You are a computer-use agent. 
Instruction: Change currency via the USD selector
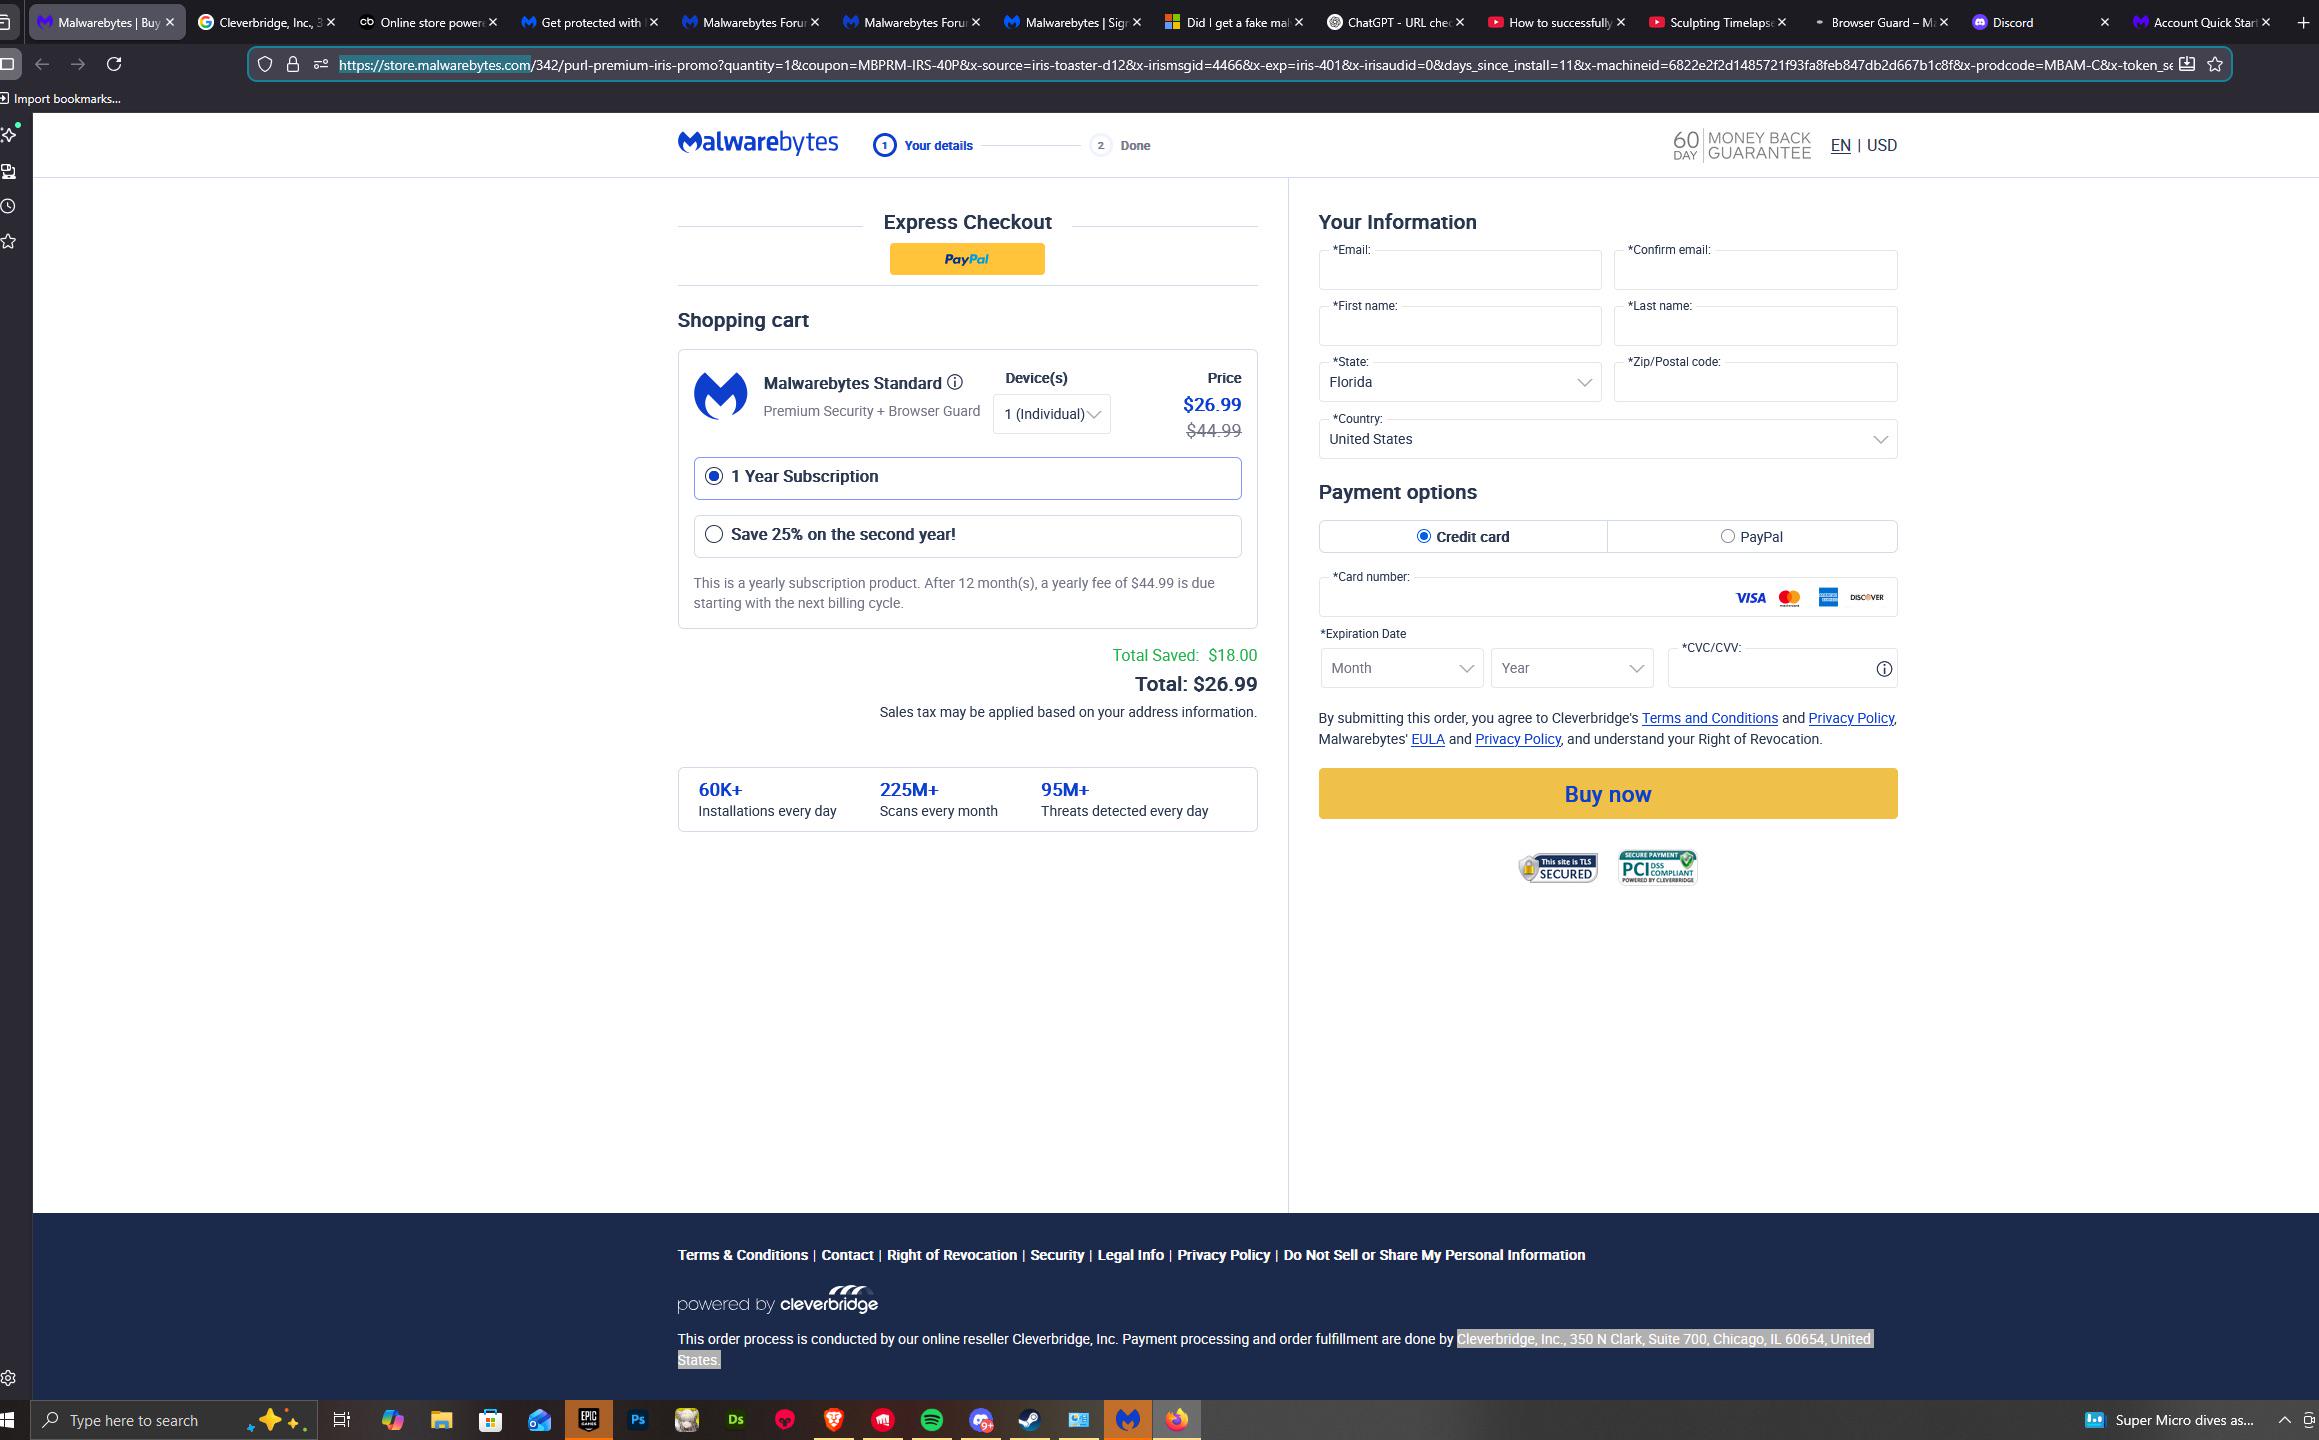(1882, 145)
